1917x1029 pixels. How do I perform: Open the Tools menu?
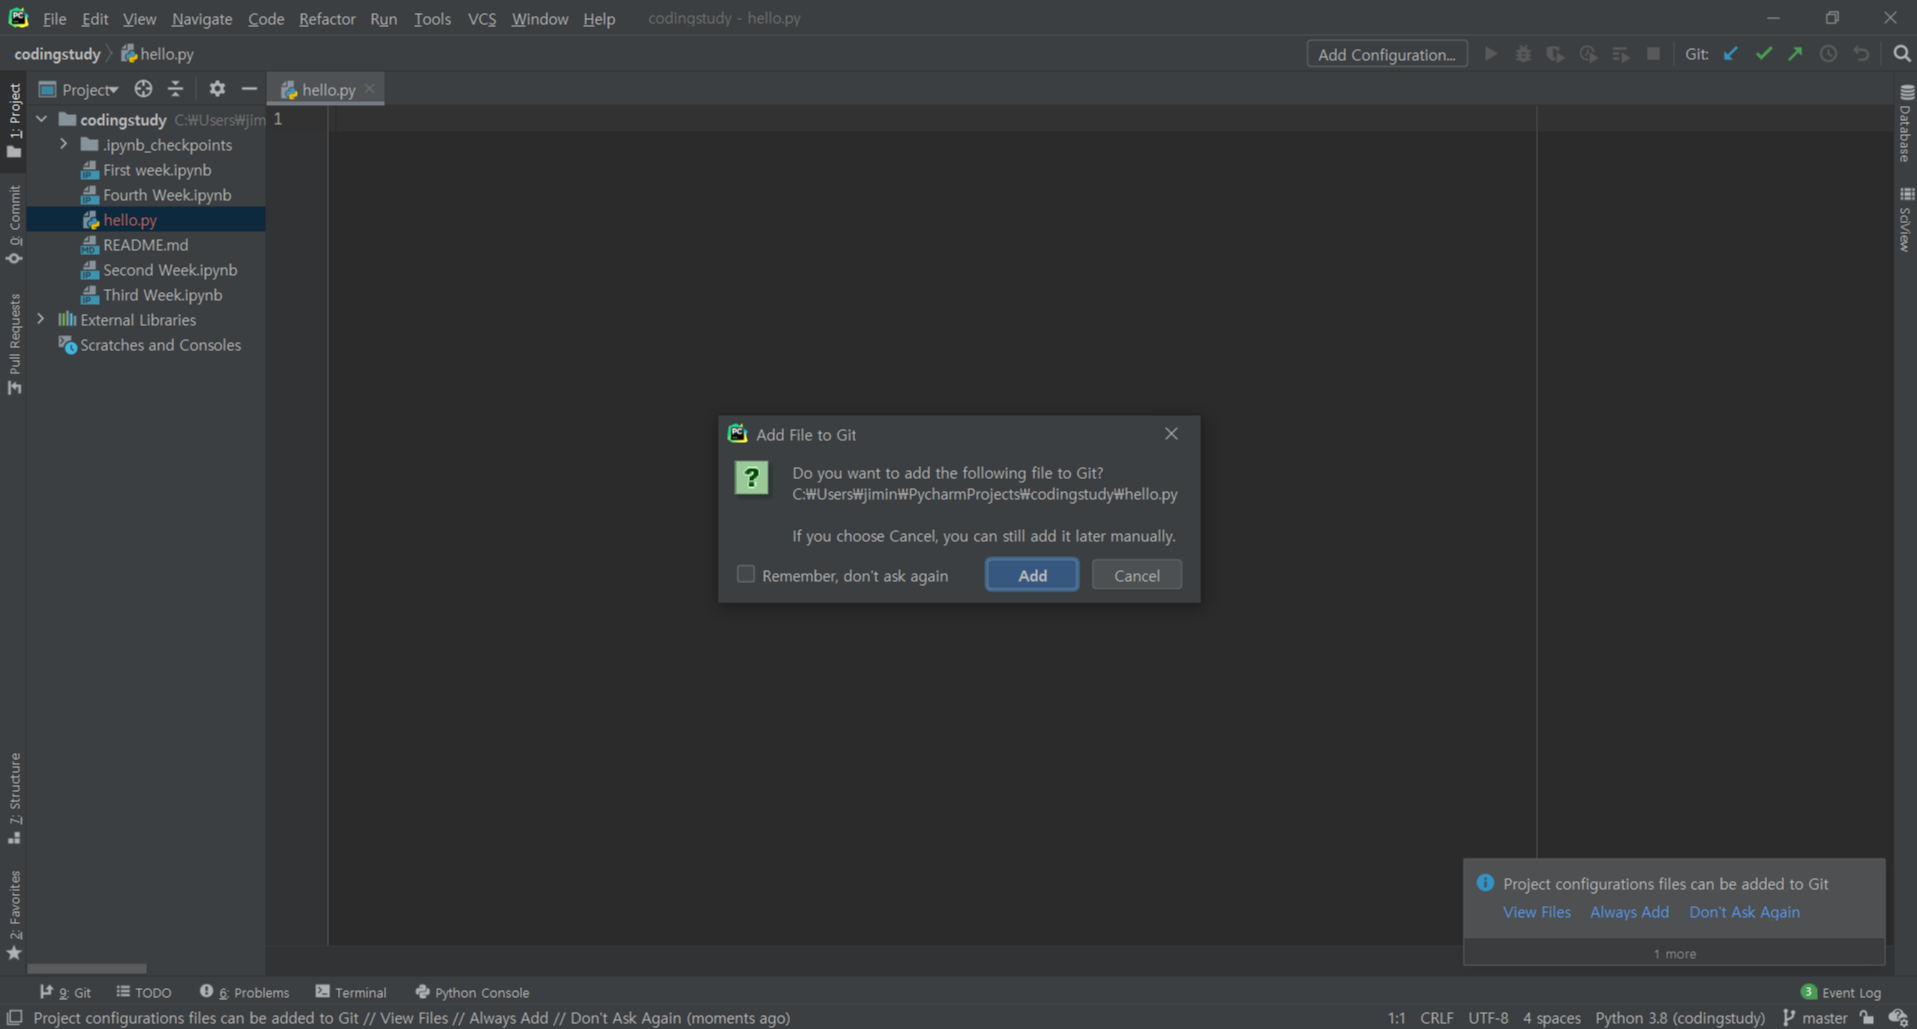tap(432, 18)
